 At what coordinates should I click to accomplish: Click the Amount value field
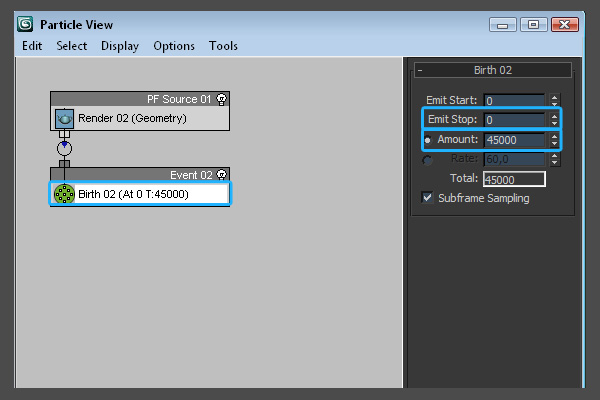click(513, 140)
